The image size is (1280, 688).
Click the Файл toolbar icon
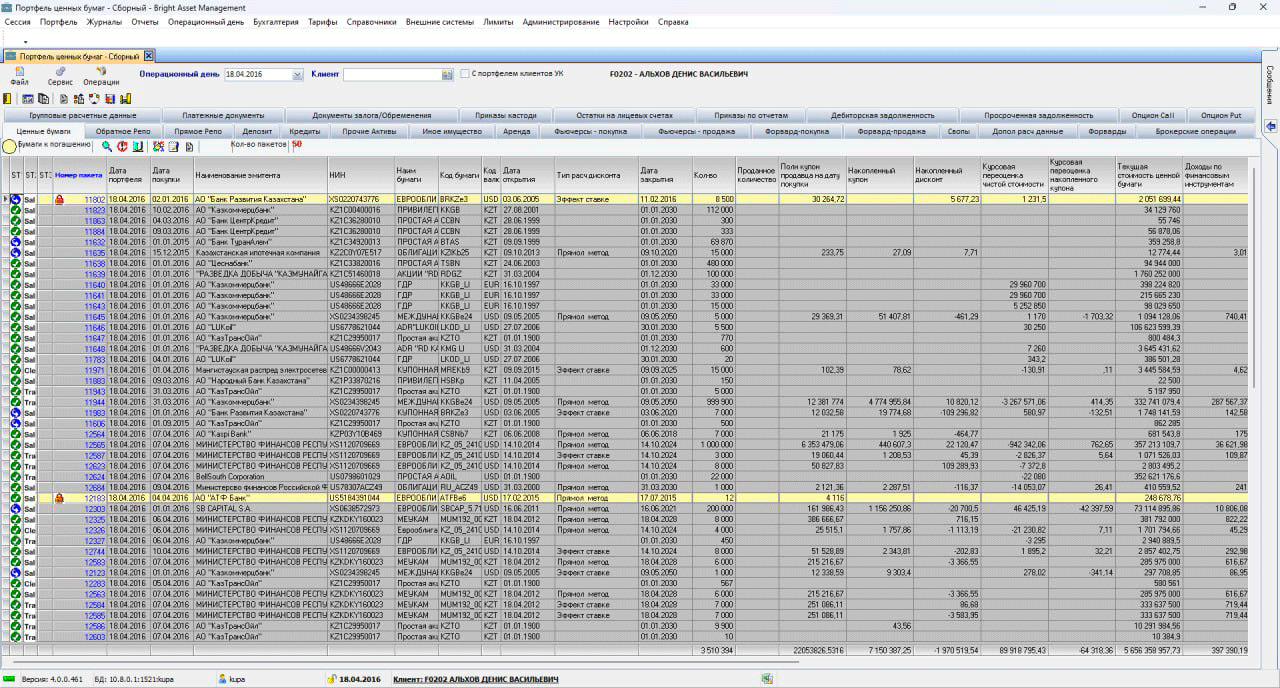[19, 73]
